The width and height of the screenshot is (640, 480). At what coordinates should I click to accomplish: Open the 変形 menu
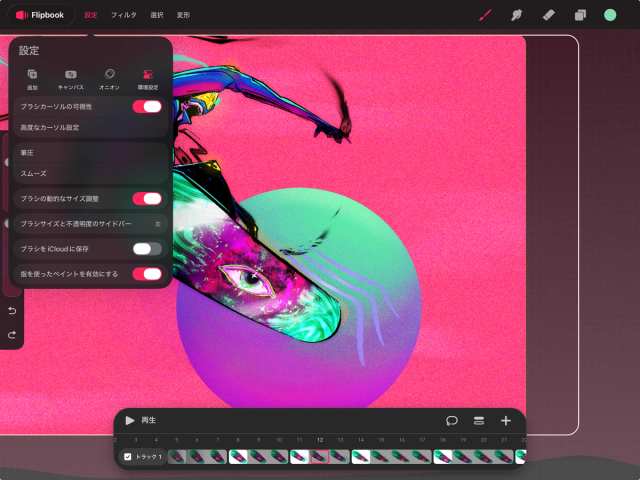pyautogui.click(x=183, y=15)
